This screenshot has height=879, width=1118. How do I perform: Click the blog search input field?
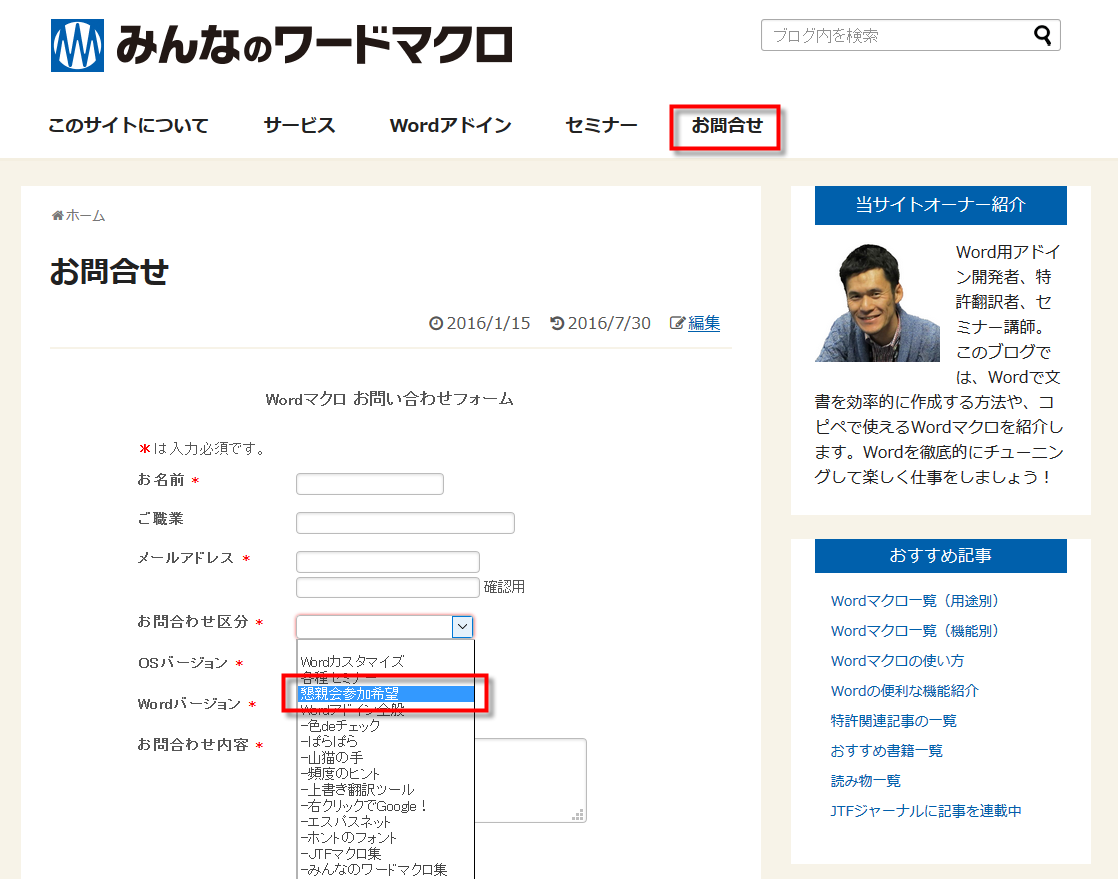pos(895,36)
